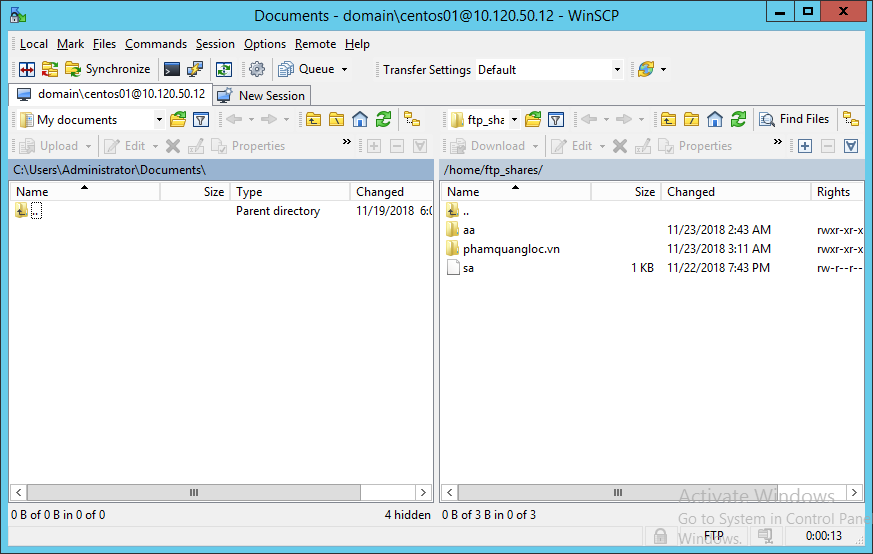Expand local toolbar overflow chevron

pos(347,142)
